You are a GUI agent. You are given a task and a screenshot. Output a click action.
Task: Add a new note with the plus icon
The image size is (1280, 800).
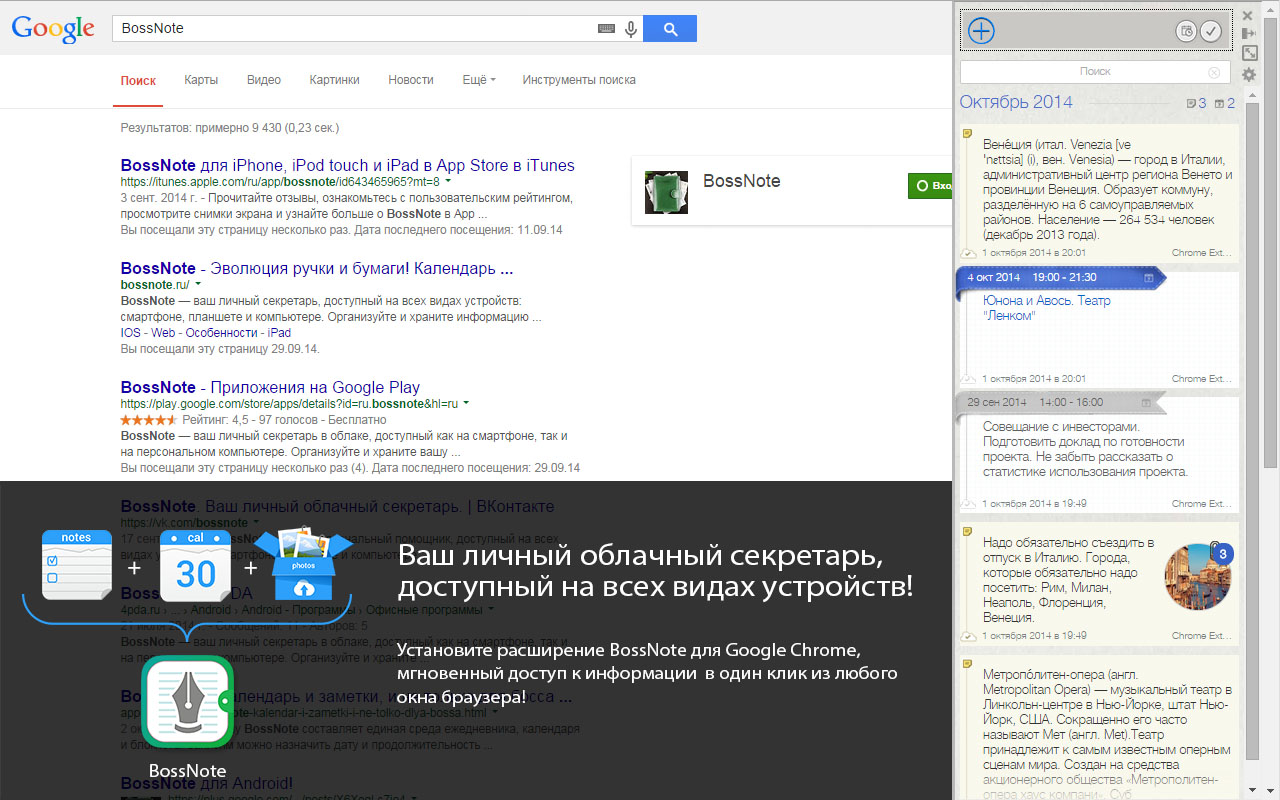tap(982, 31)
